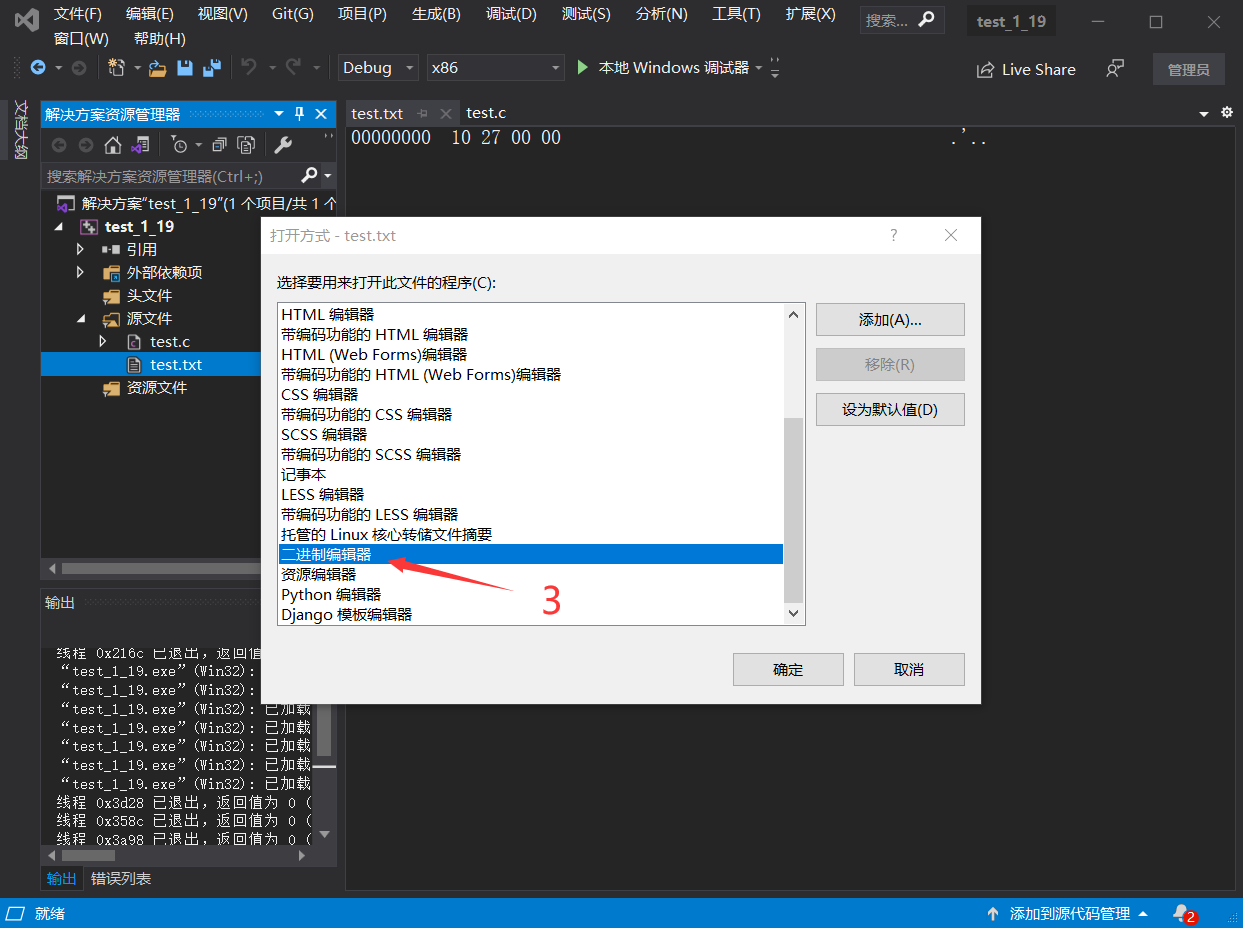Switch to the test.c tab

pyautogui.click(x=486, y=113)
